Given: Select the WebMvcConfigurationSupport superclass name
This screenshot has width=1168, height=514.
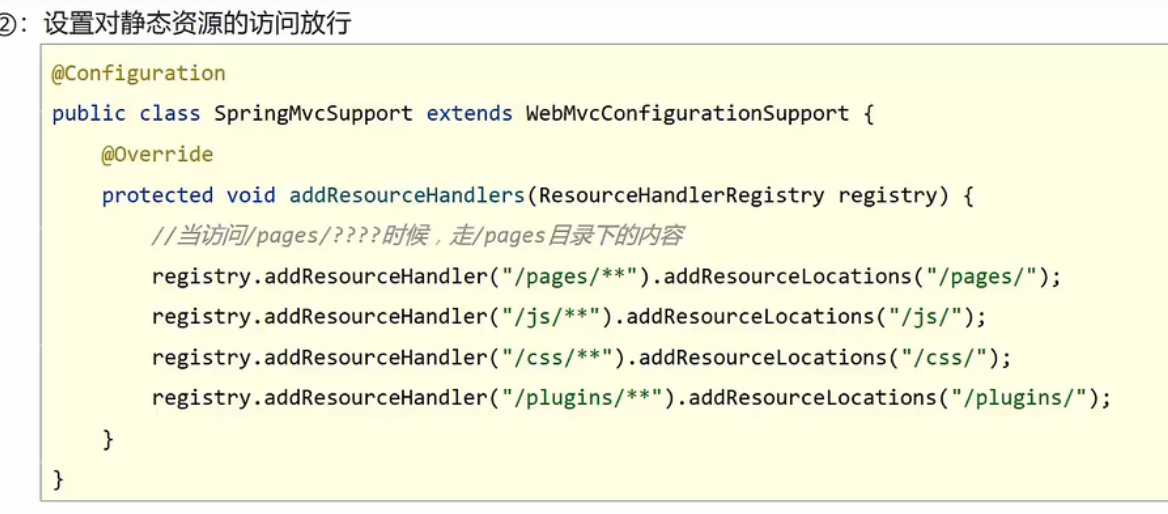Looking at the screenshot, I should (687, 114).
